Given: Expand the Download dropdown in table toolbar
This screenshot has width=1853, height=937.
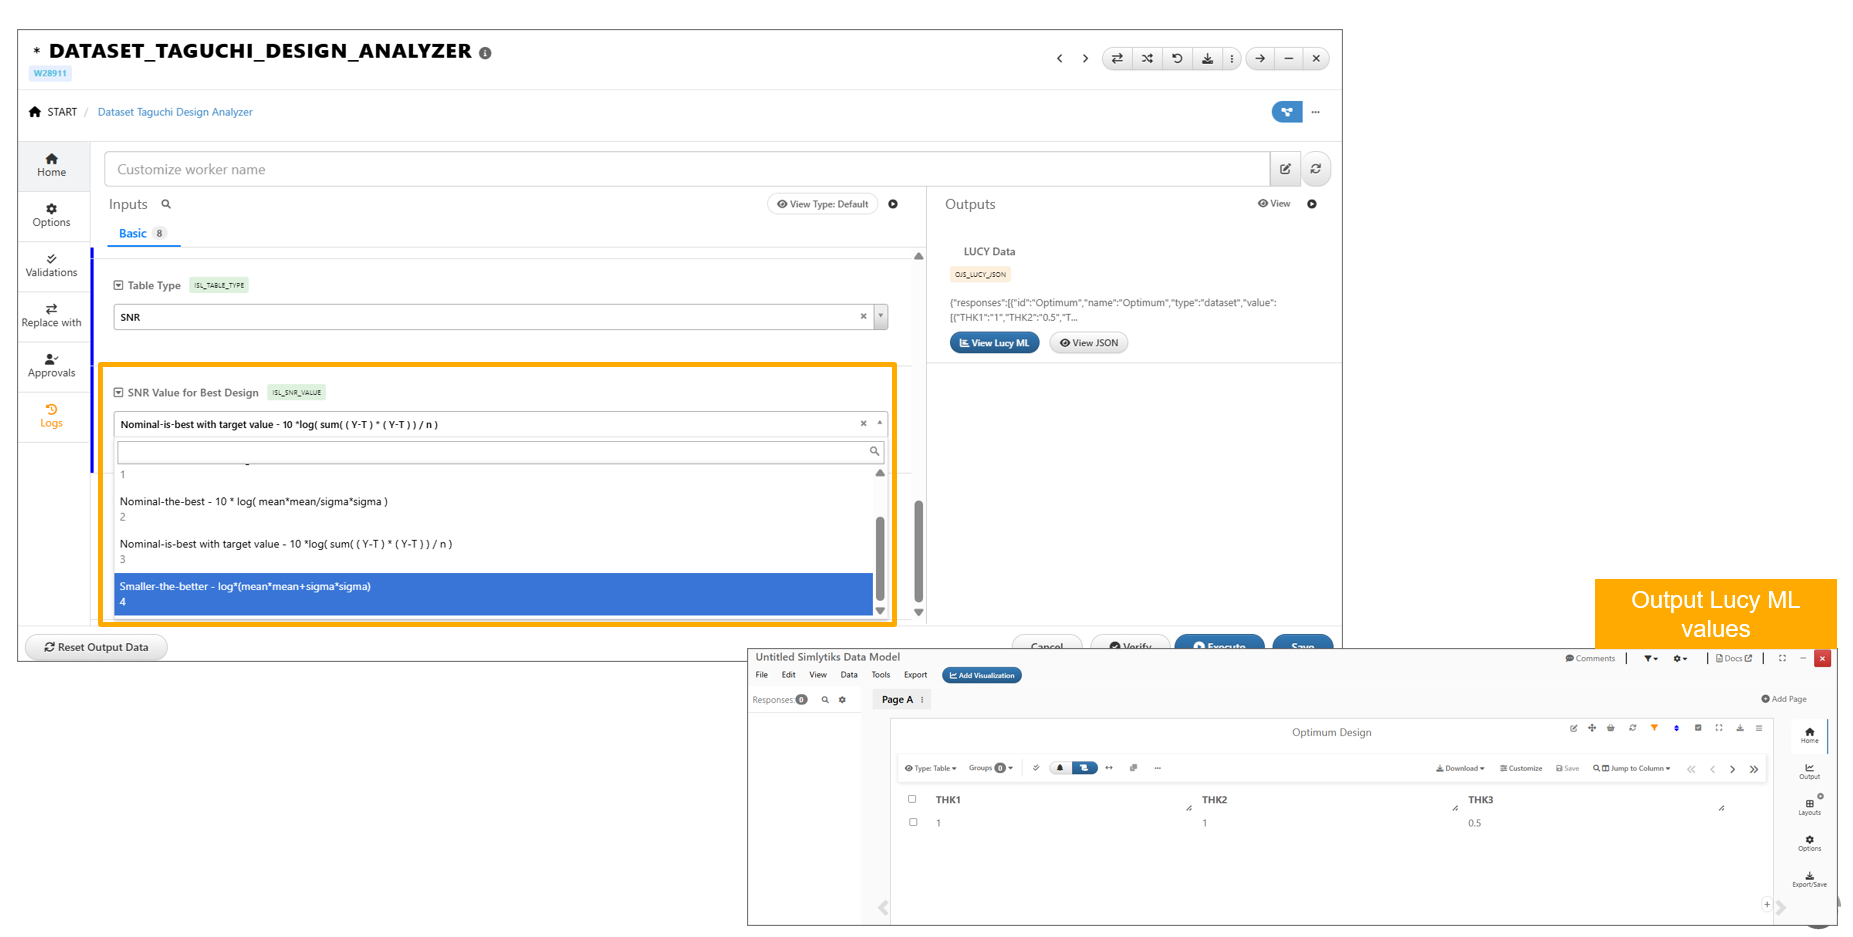Looking at the screenshot, I should (1460, 768).
